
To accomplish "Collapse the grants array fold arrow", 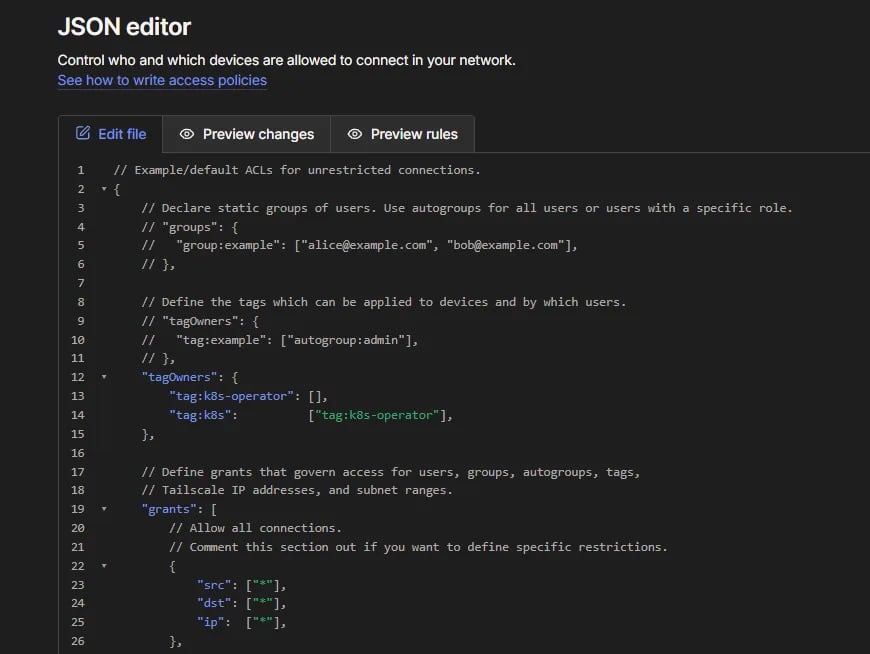I will pos(104,509).
